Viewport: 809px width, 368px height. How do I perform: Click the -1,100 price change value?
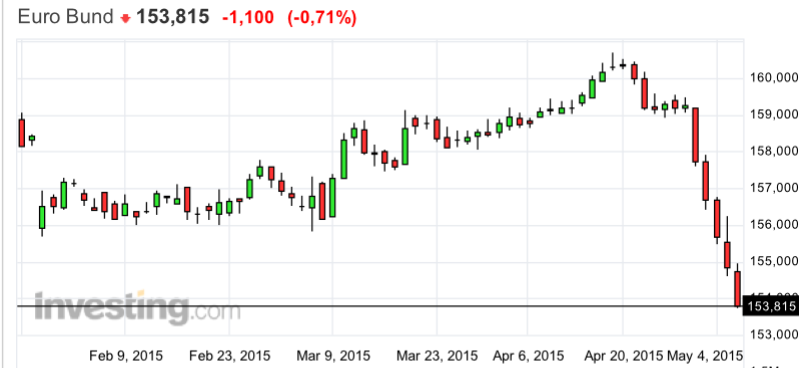coord(248,18)
